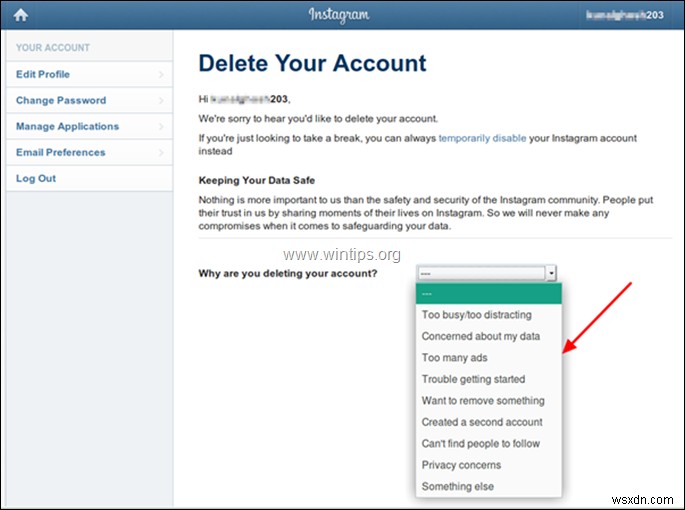Open the username menu ending in 203
The width and height of the screenshot is (685, 510).
[x=625, y=15]
